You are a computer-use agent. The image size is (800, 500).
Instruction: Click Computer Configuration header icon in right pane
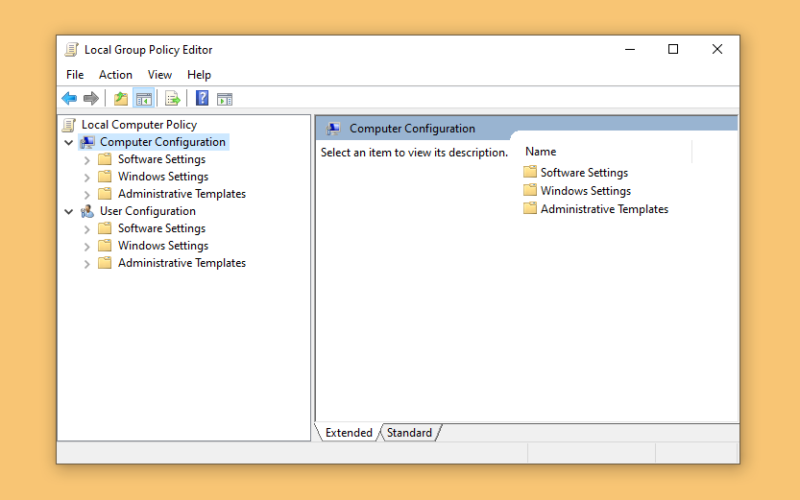tap(334, 129)
